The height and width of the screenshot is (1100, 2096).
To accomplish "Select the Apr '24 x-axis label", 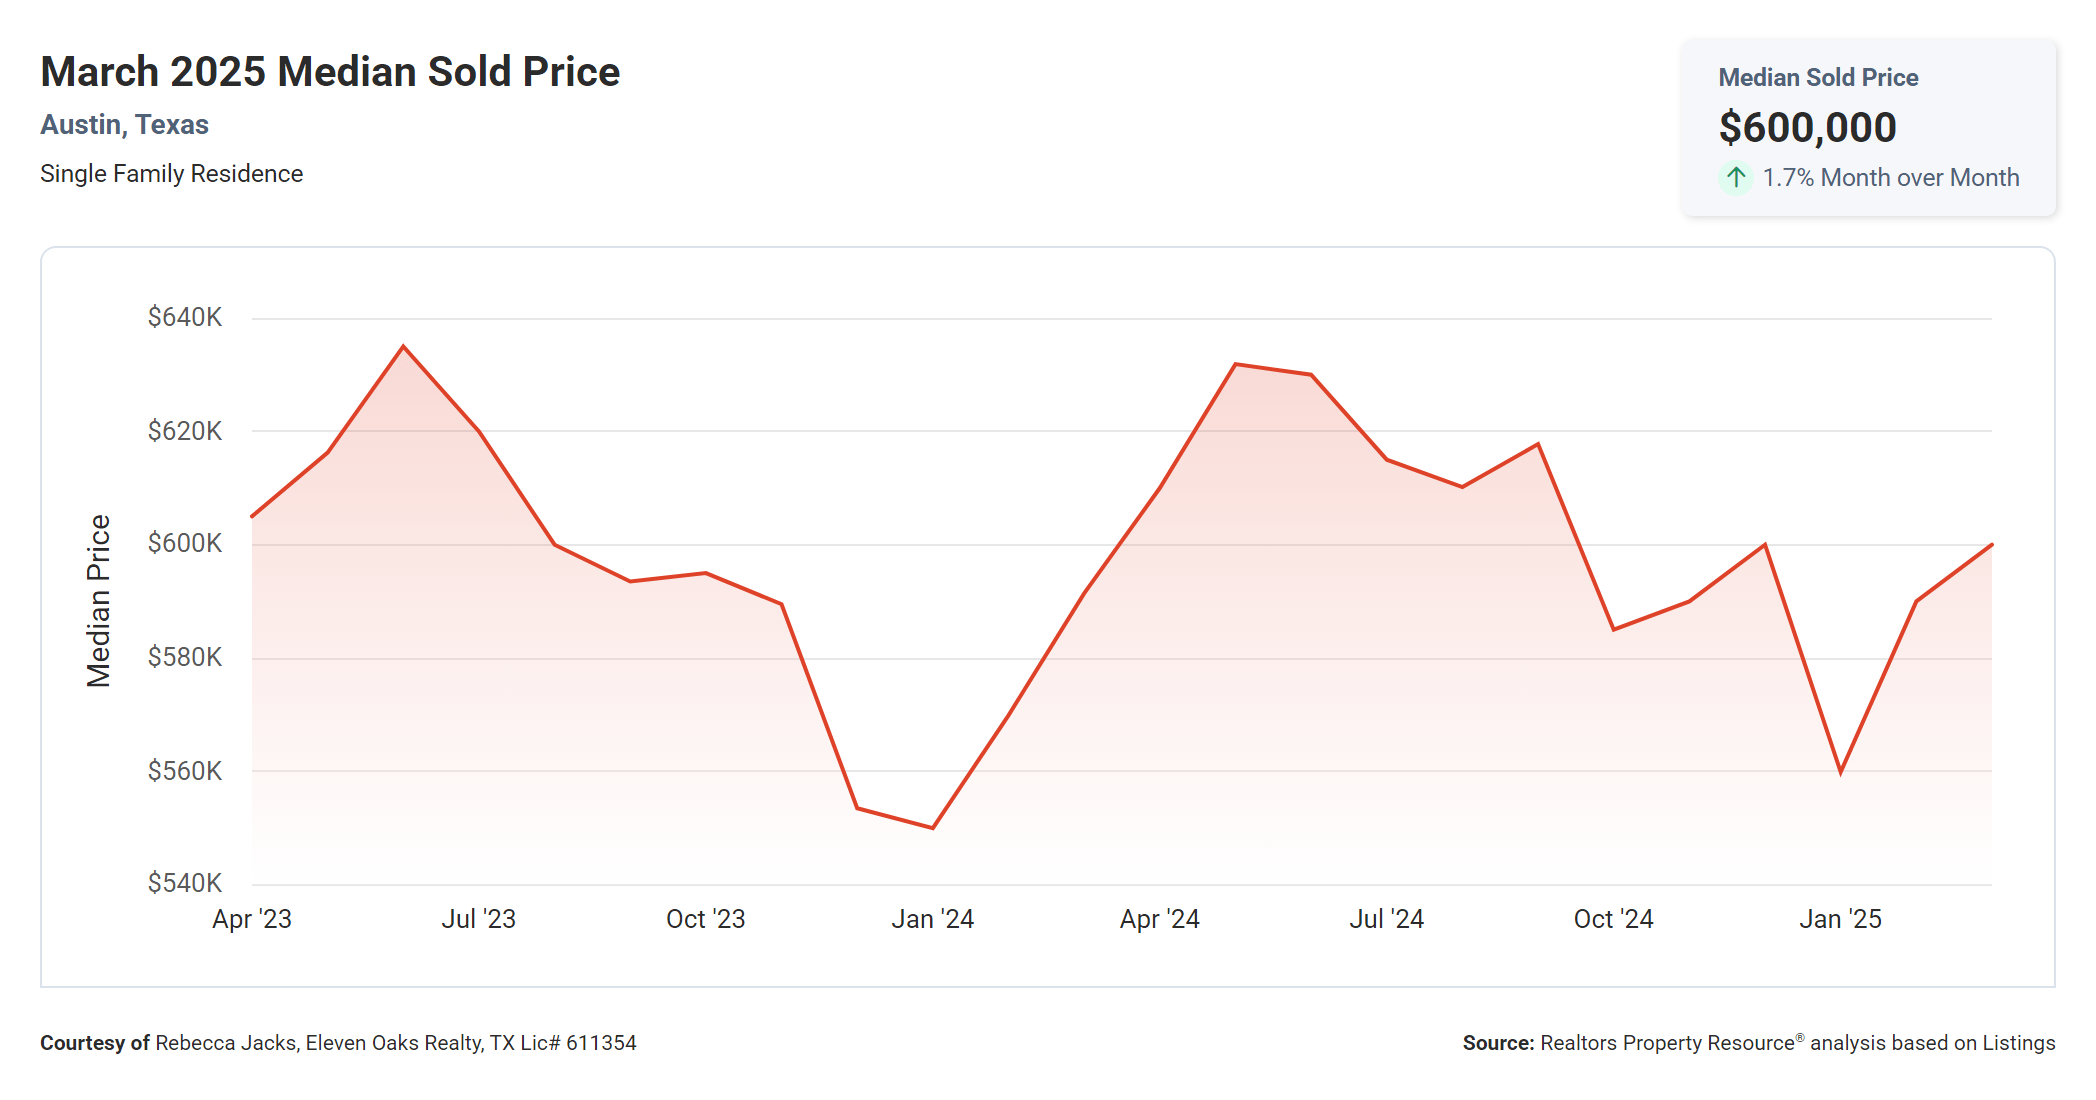I will (x=1160, y=919).
